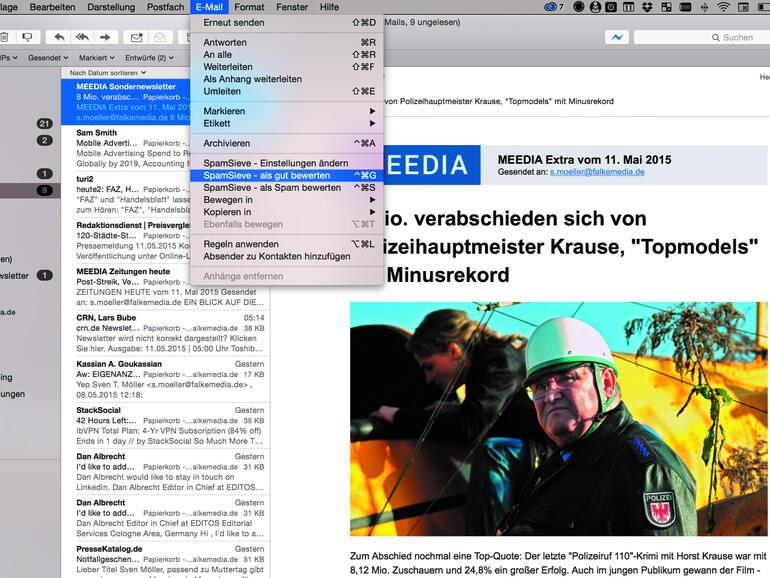This screenshot has height=578, width=770.
Task: Expand the Bewegen in submenu
Action: click(286, 200)
